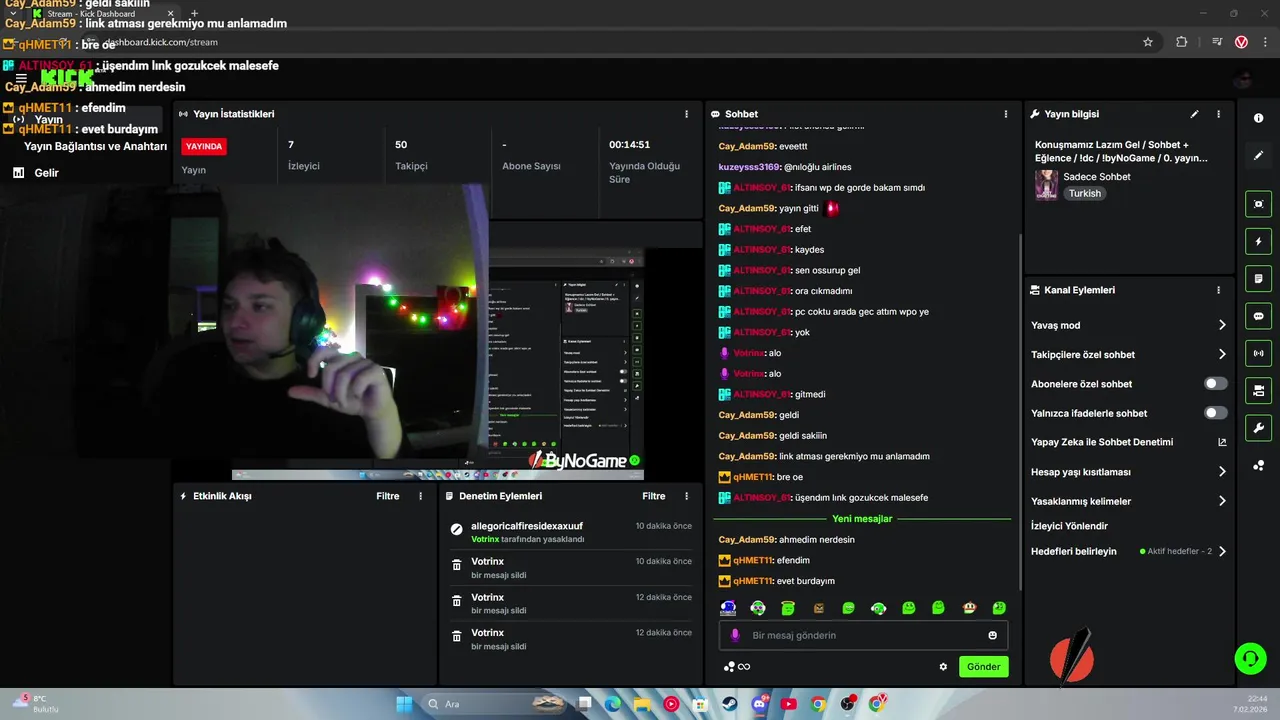Insert the first emote with blue character

(728, 608)
